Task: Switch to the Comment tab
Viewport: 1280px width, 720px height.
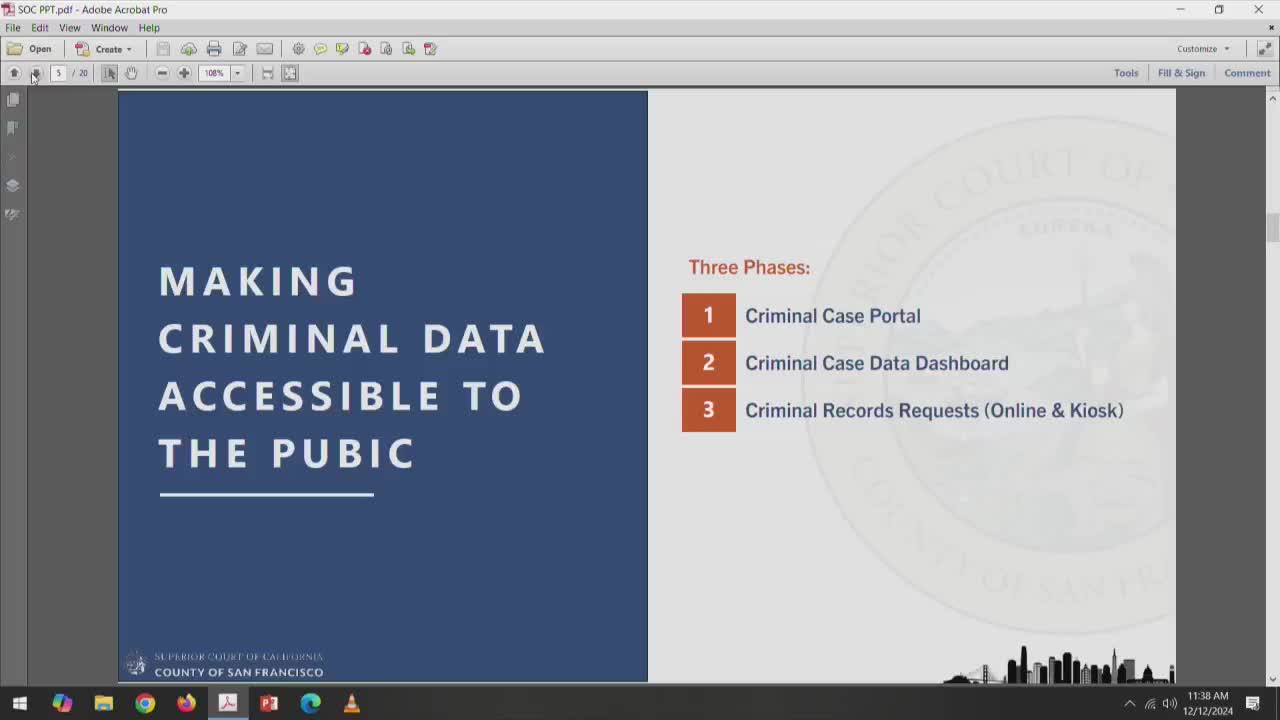Action: (1246, 72)
